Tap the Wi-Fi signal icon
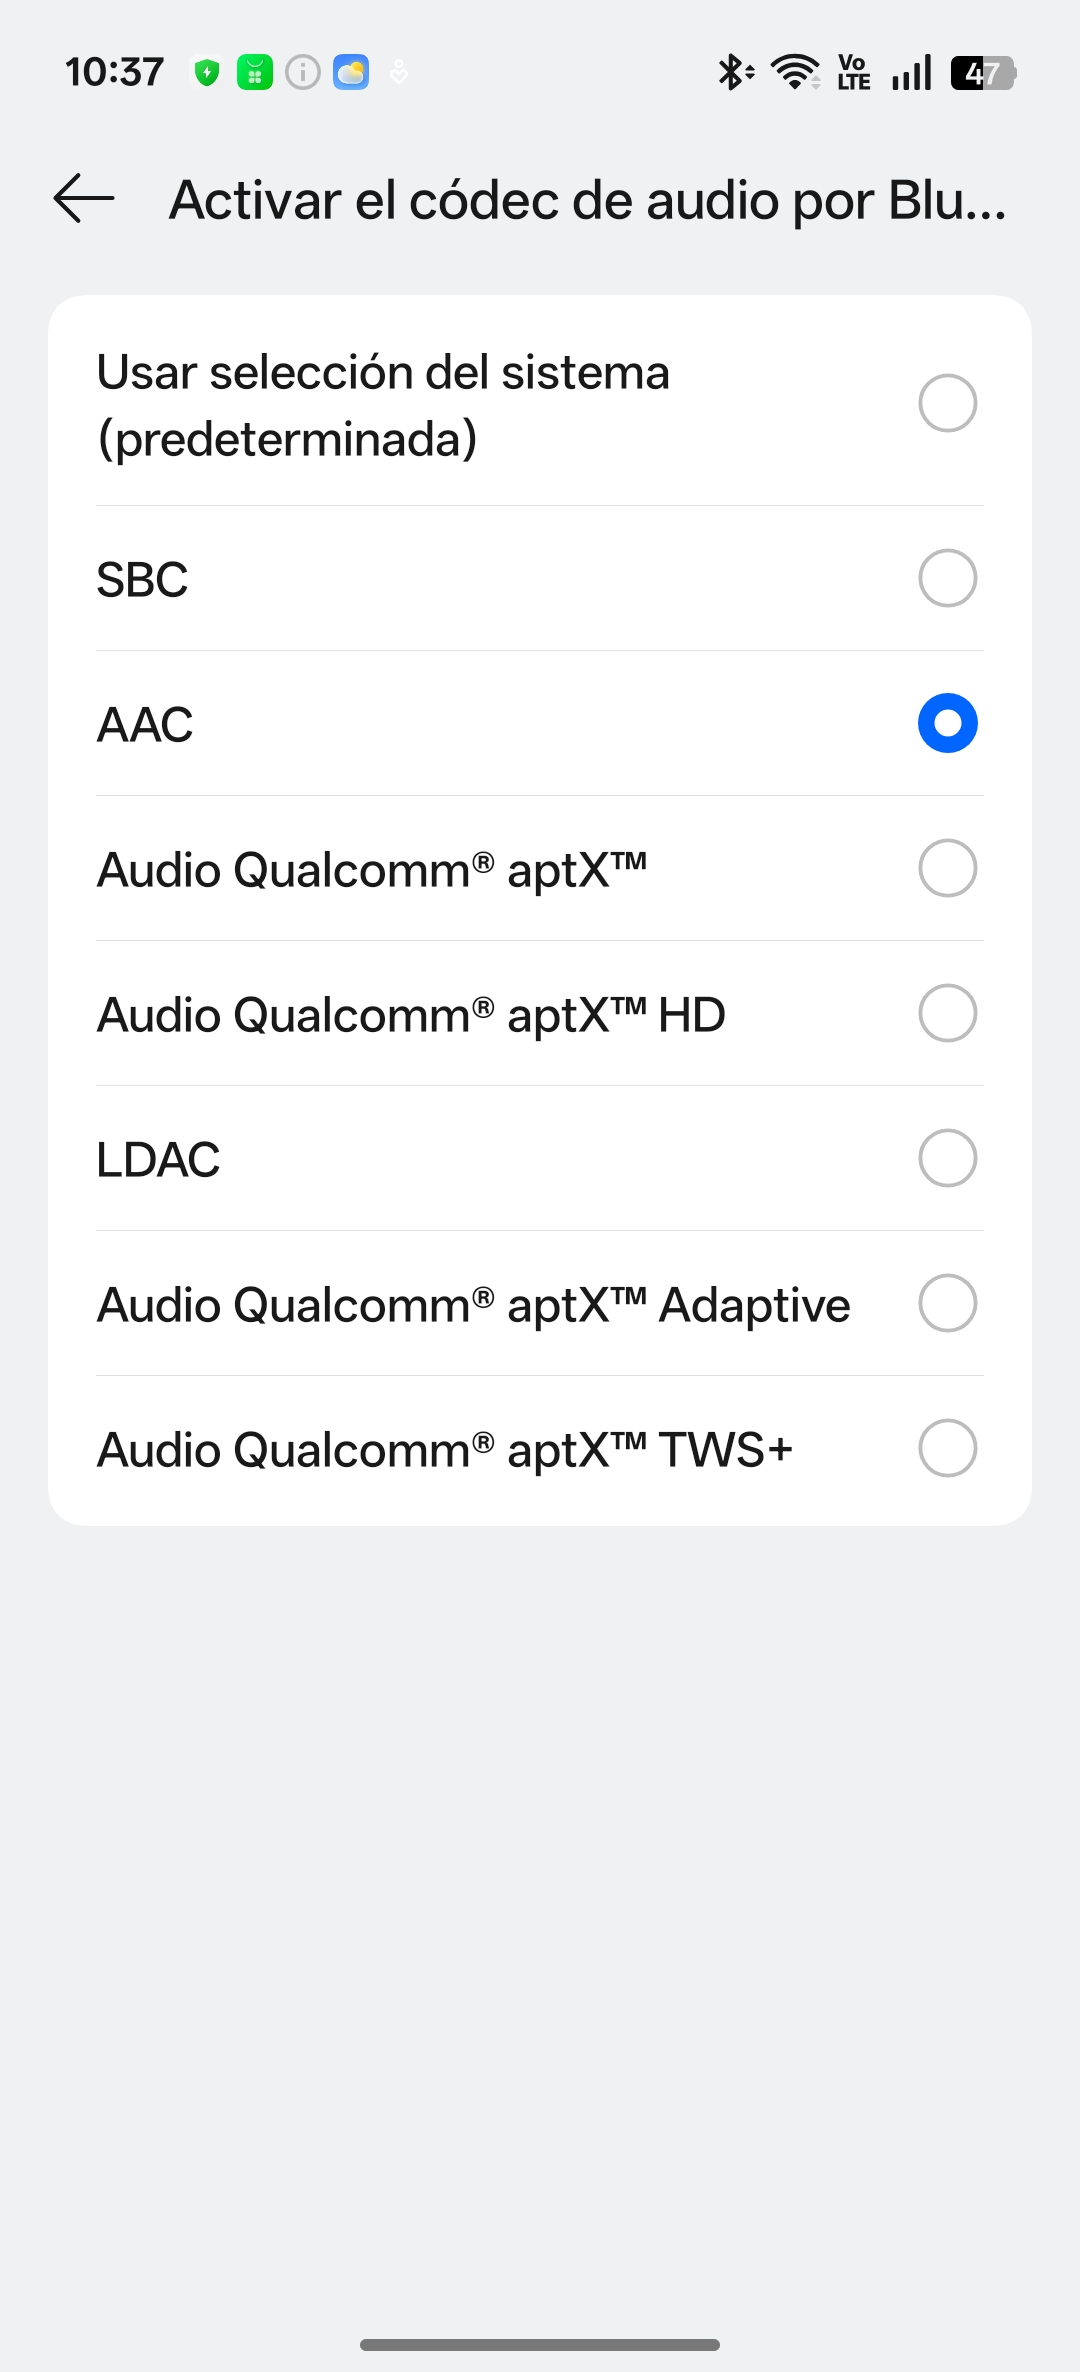This screenshot has height=2372, width=1080. [x=795, y=73]
